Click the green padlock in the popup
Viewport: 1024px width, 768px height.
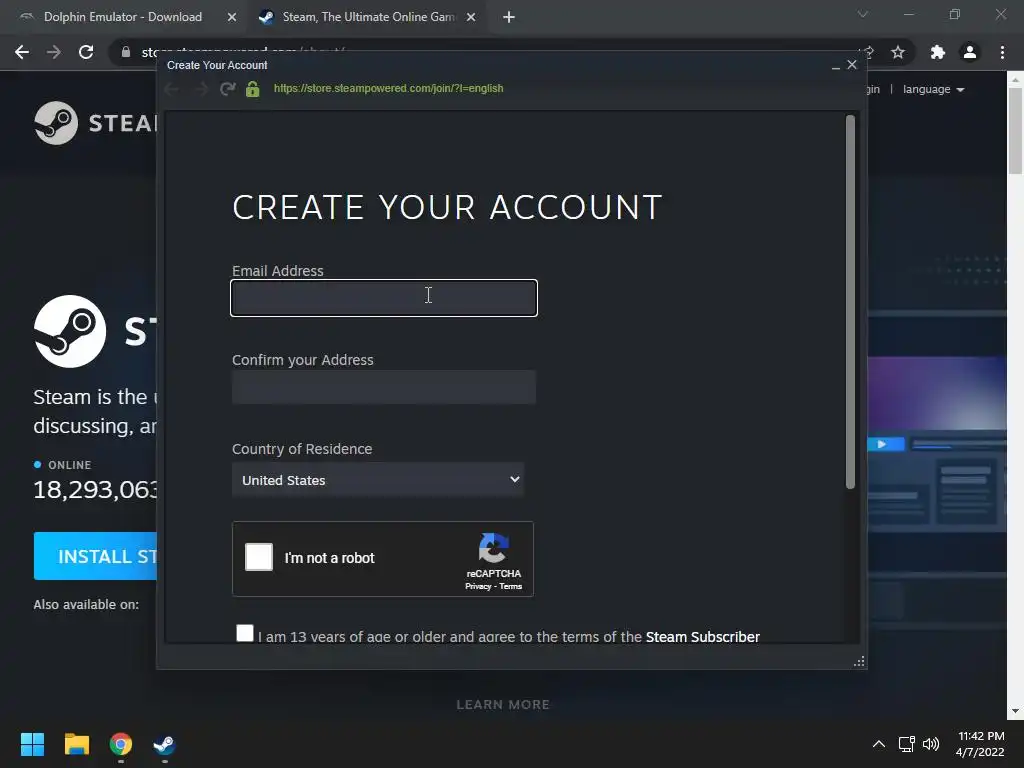click(x=253, y=89)
